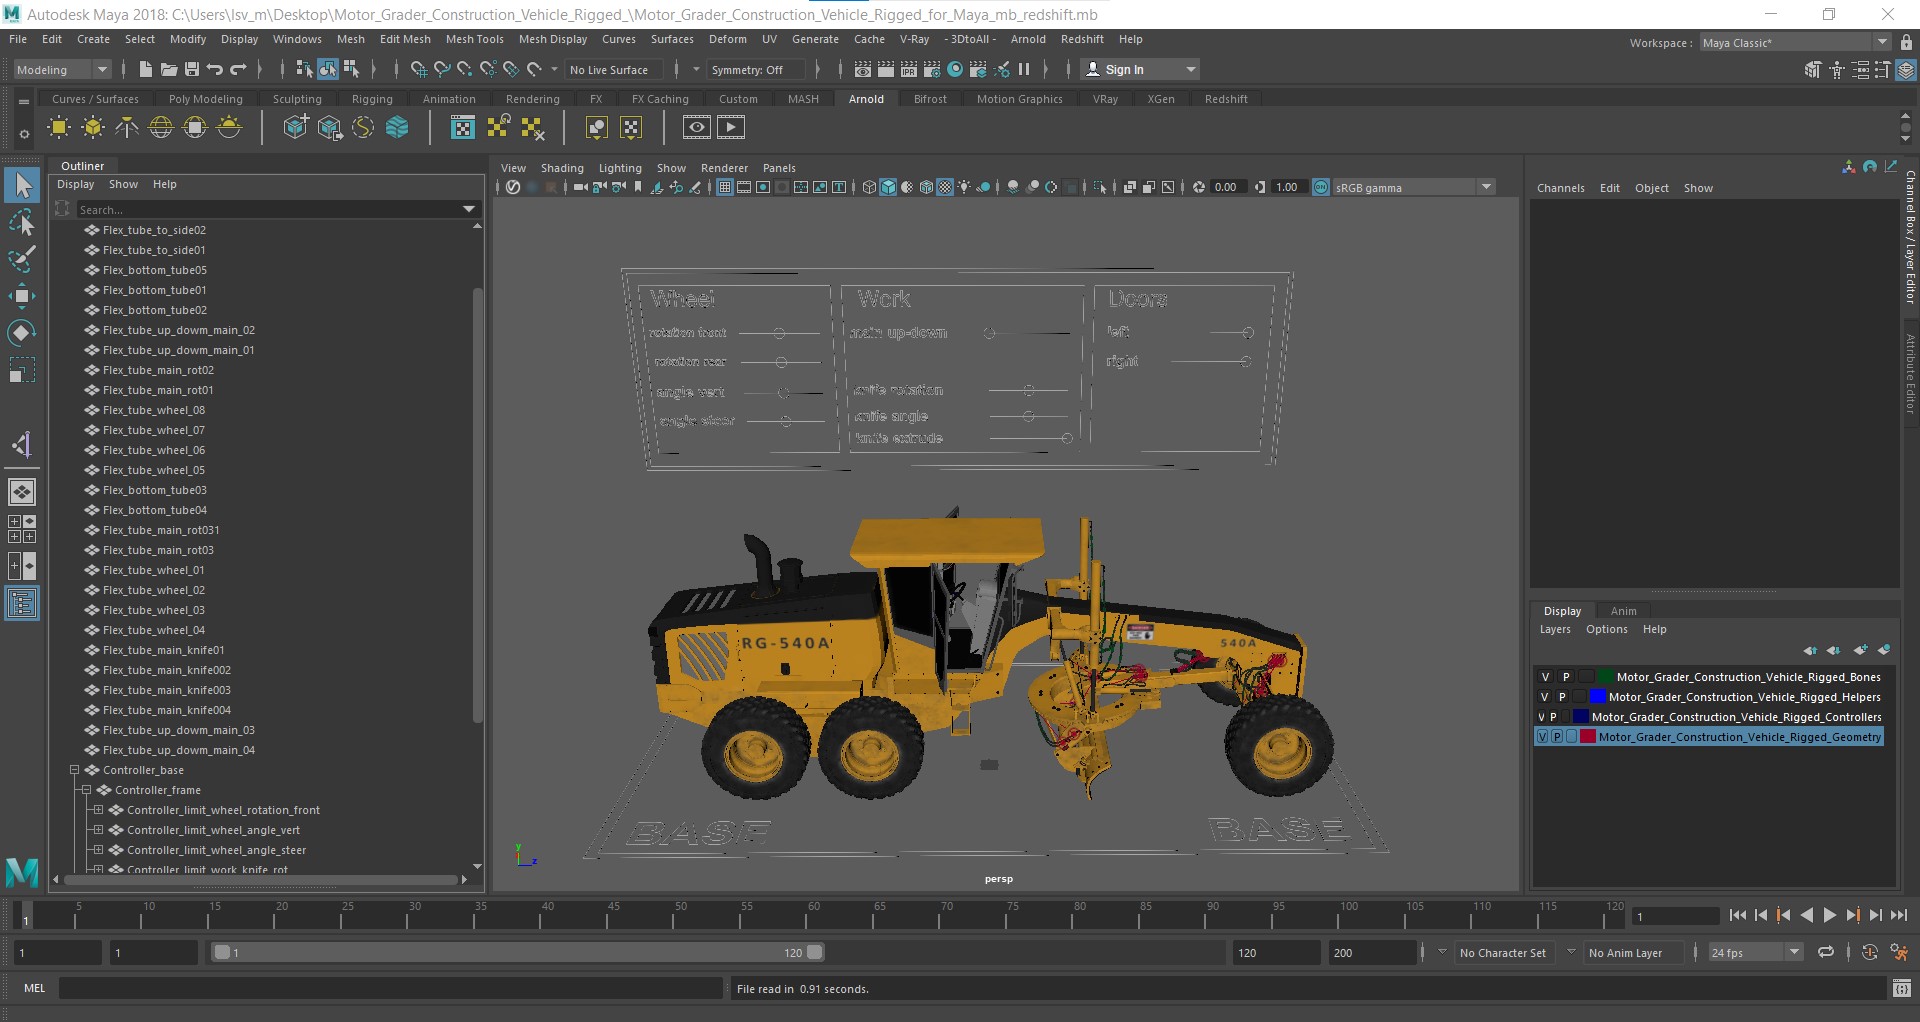Click Arnold render play icon
Viewport: 1920px width, 1022px height.
(x=731, y=127)
